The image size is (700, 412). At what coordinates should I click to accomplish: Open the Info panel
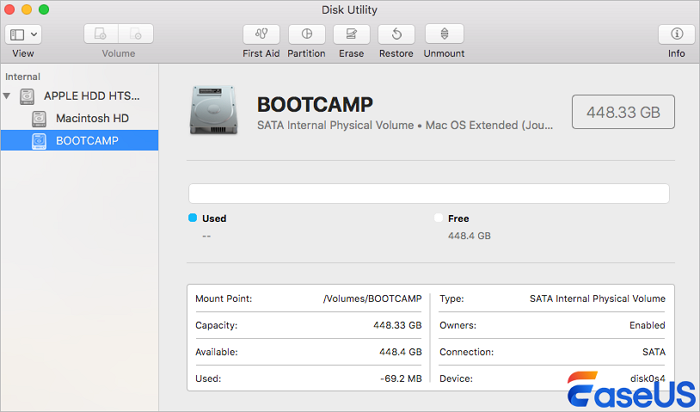(x=676, y=34)
